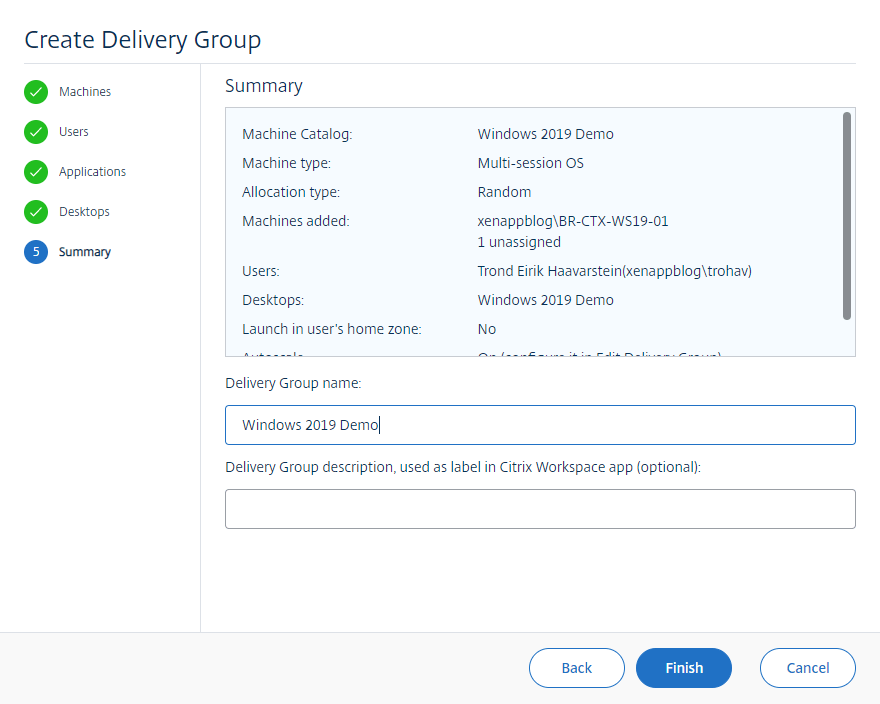Select the Summary wizard step

[85, 252]
